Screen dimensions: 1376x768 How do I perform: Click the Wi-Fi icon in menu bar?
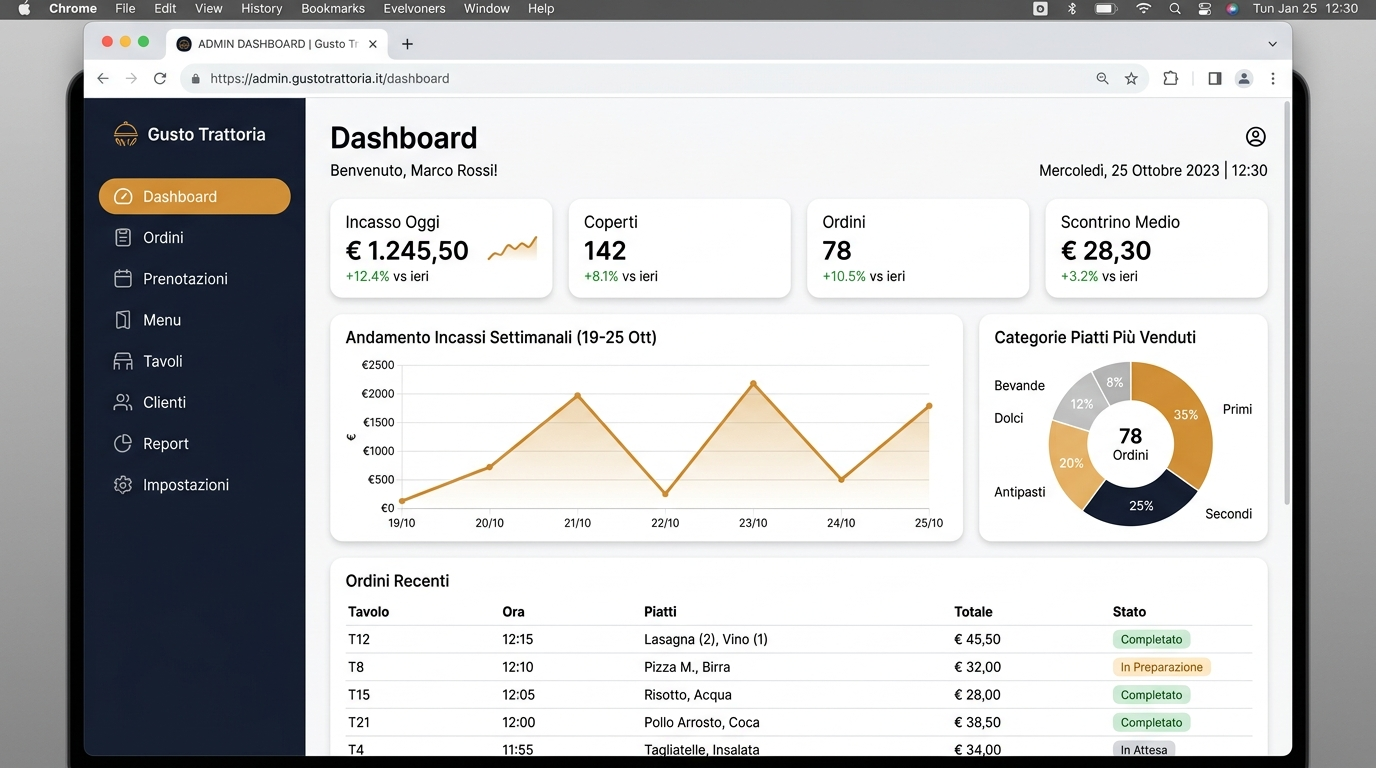[1144, 8]
